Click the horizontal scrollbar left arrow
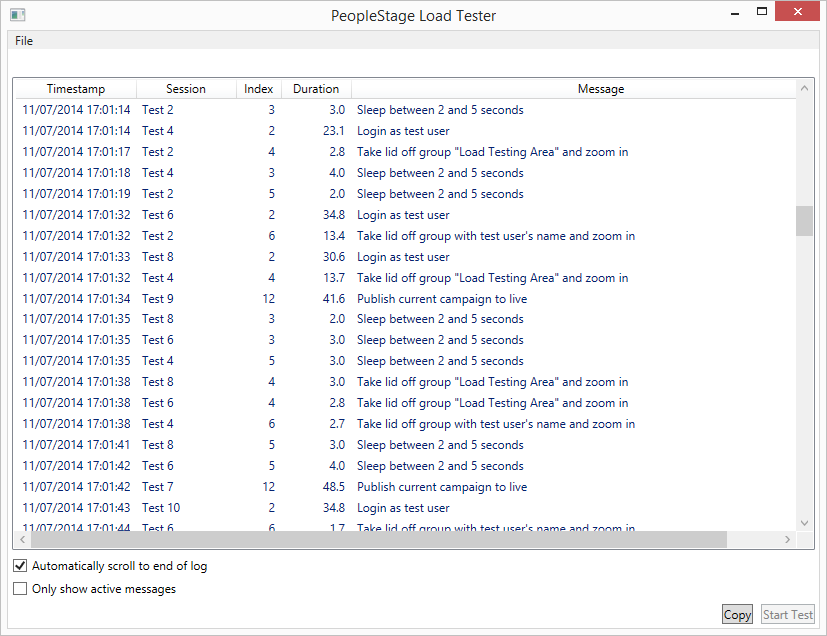 coord(22,540)
